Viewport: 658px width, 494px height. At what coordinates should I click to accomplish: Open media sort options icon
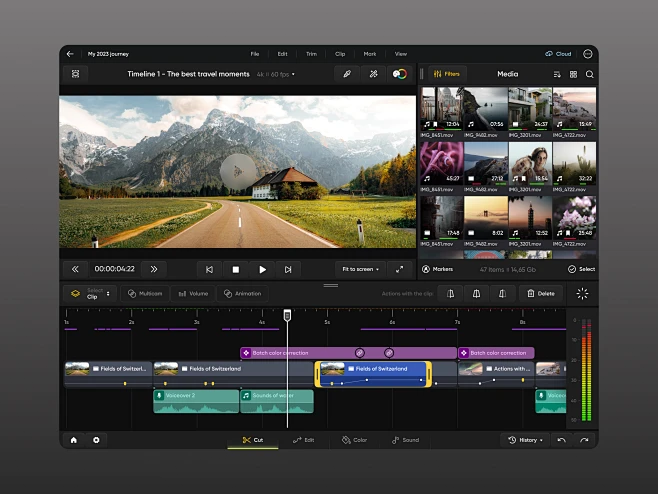click(557, 74)
